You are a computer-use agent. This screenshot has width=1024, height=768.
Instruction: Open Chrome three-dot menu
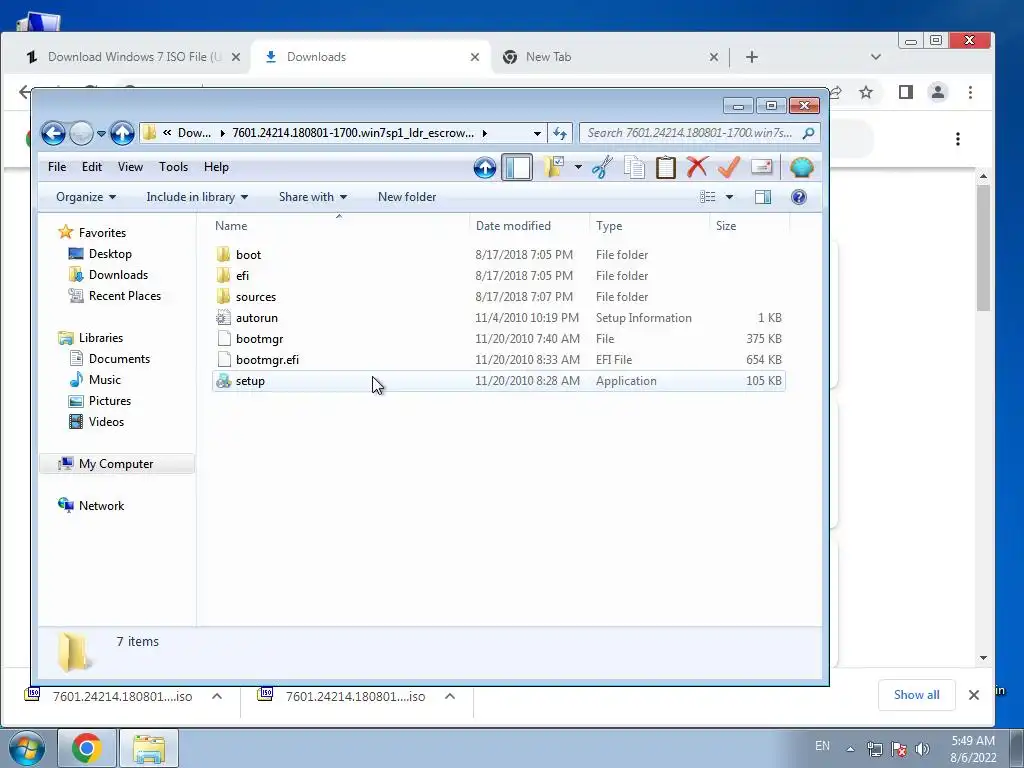click(970, 93)
